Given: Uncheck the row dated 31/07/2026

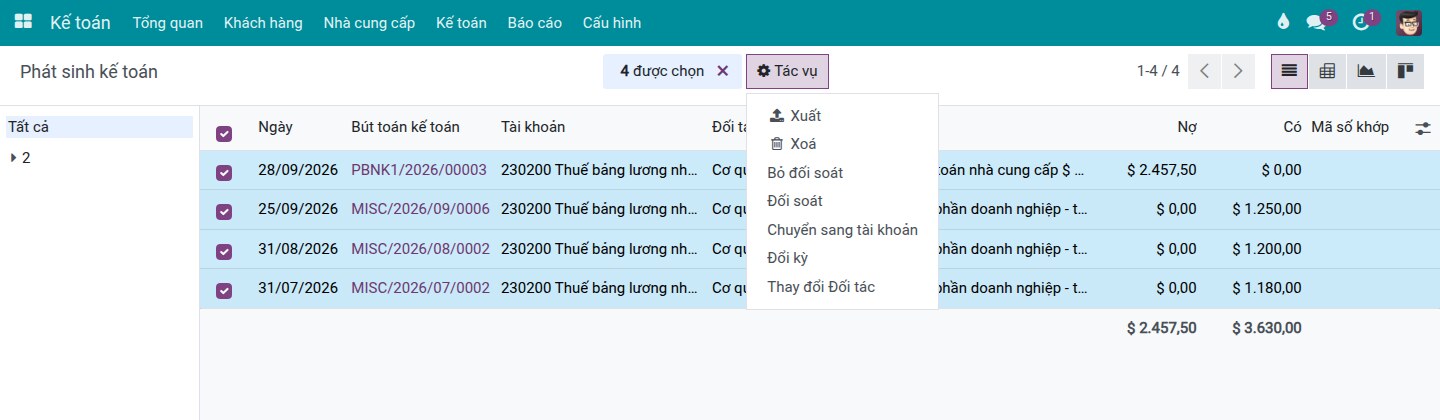Looking at the screenshot, I should 224,290.
